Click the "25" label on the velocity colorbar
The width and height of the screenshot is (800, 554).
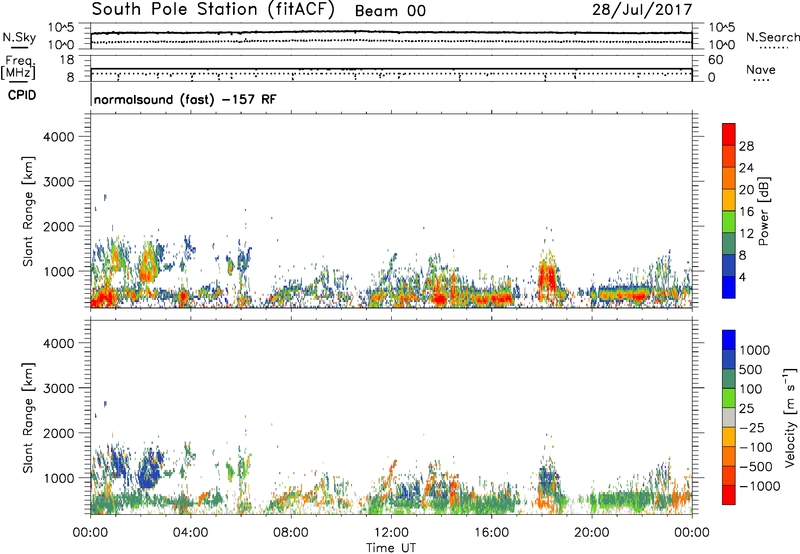tap(746, 409)
